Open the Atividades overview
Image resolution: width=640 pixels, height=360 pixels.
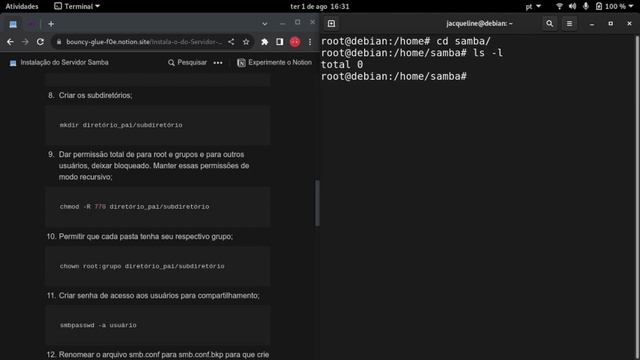pos(22,7)
